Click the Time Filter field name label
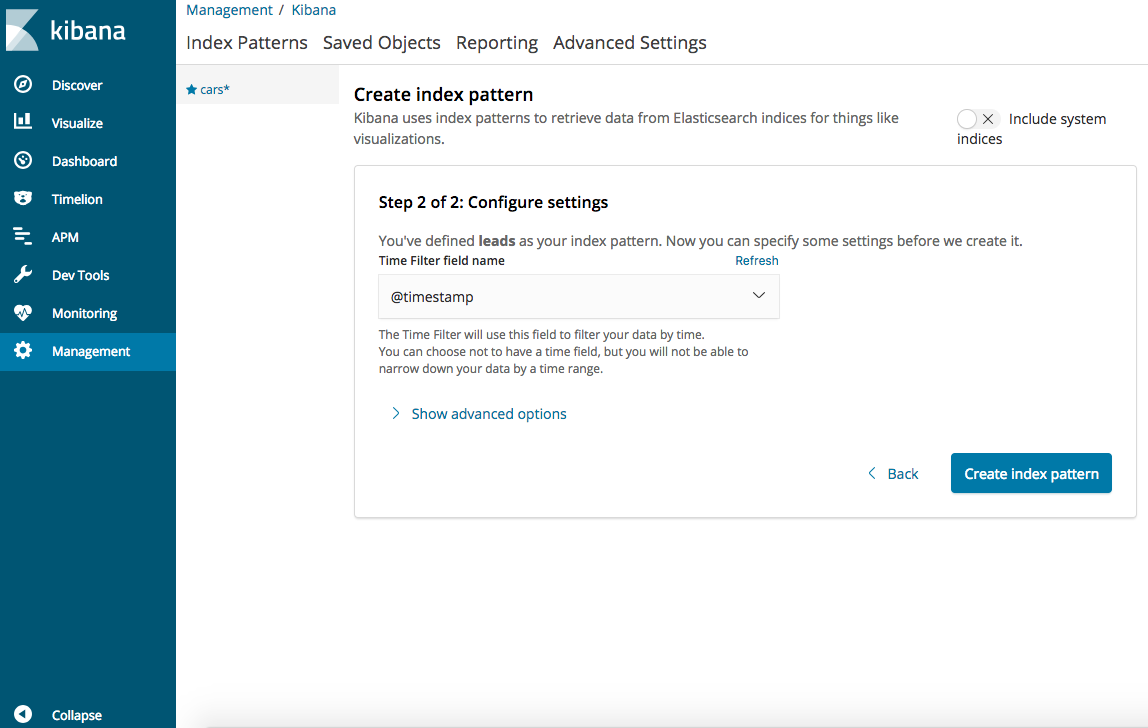The width and height of the screenshot is (1148, 728). click(441, 261)
